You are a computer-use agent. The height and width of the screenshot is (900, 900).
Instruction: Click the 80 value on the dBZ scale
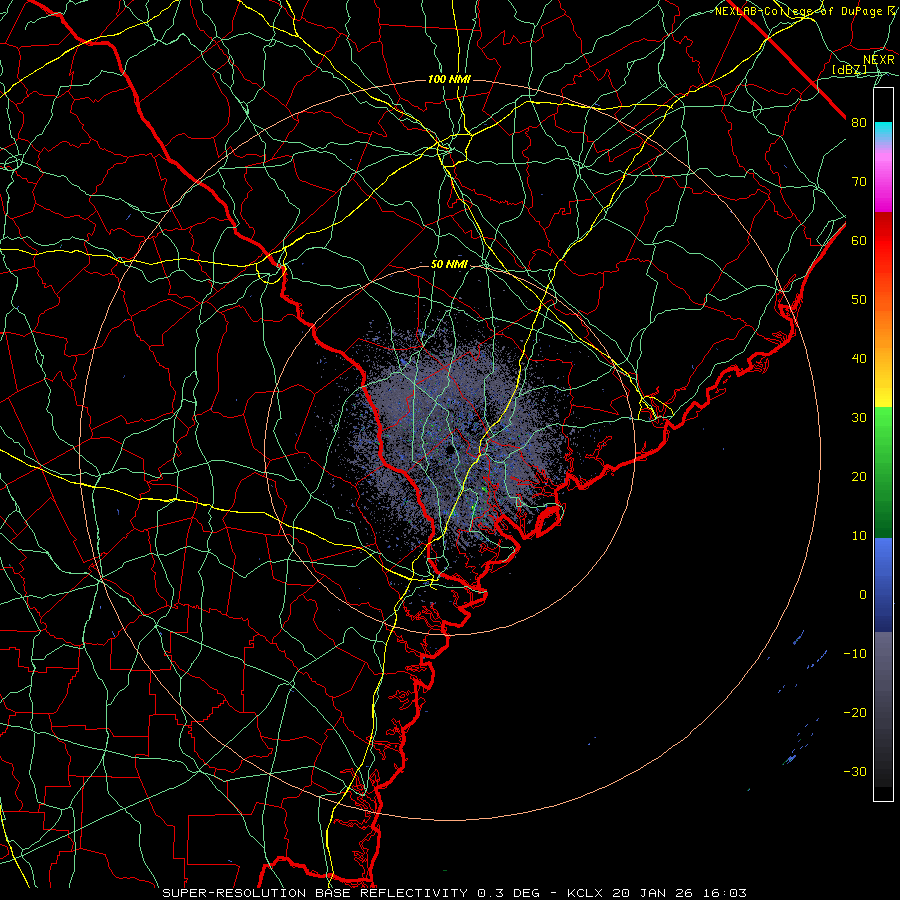pos(859,123)
